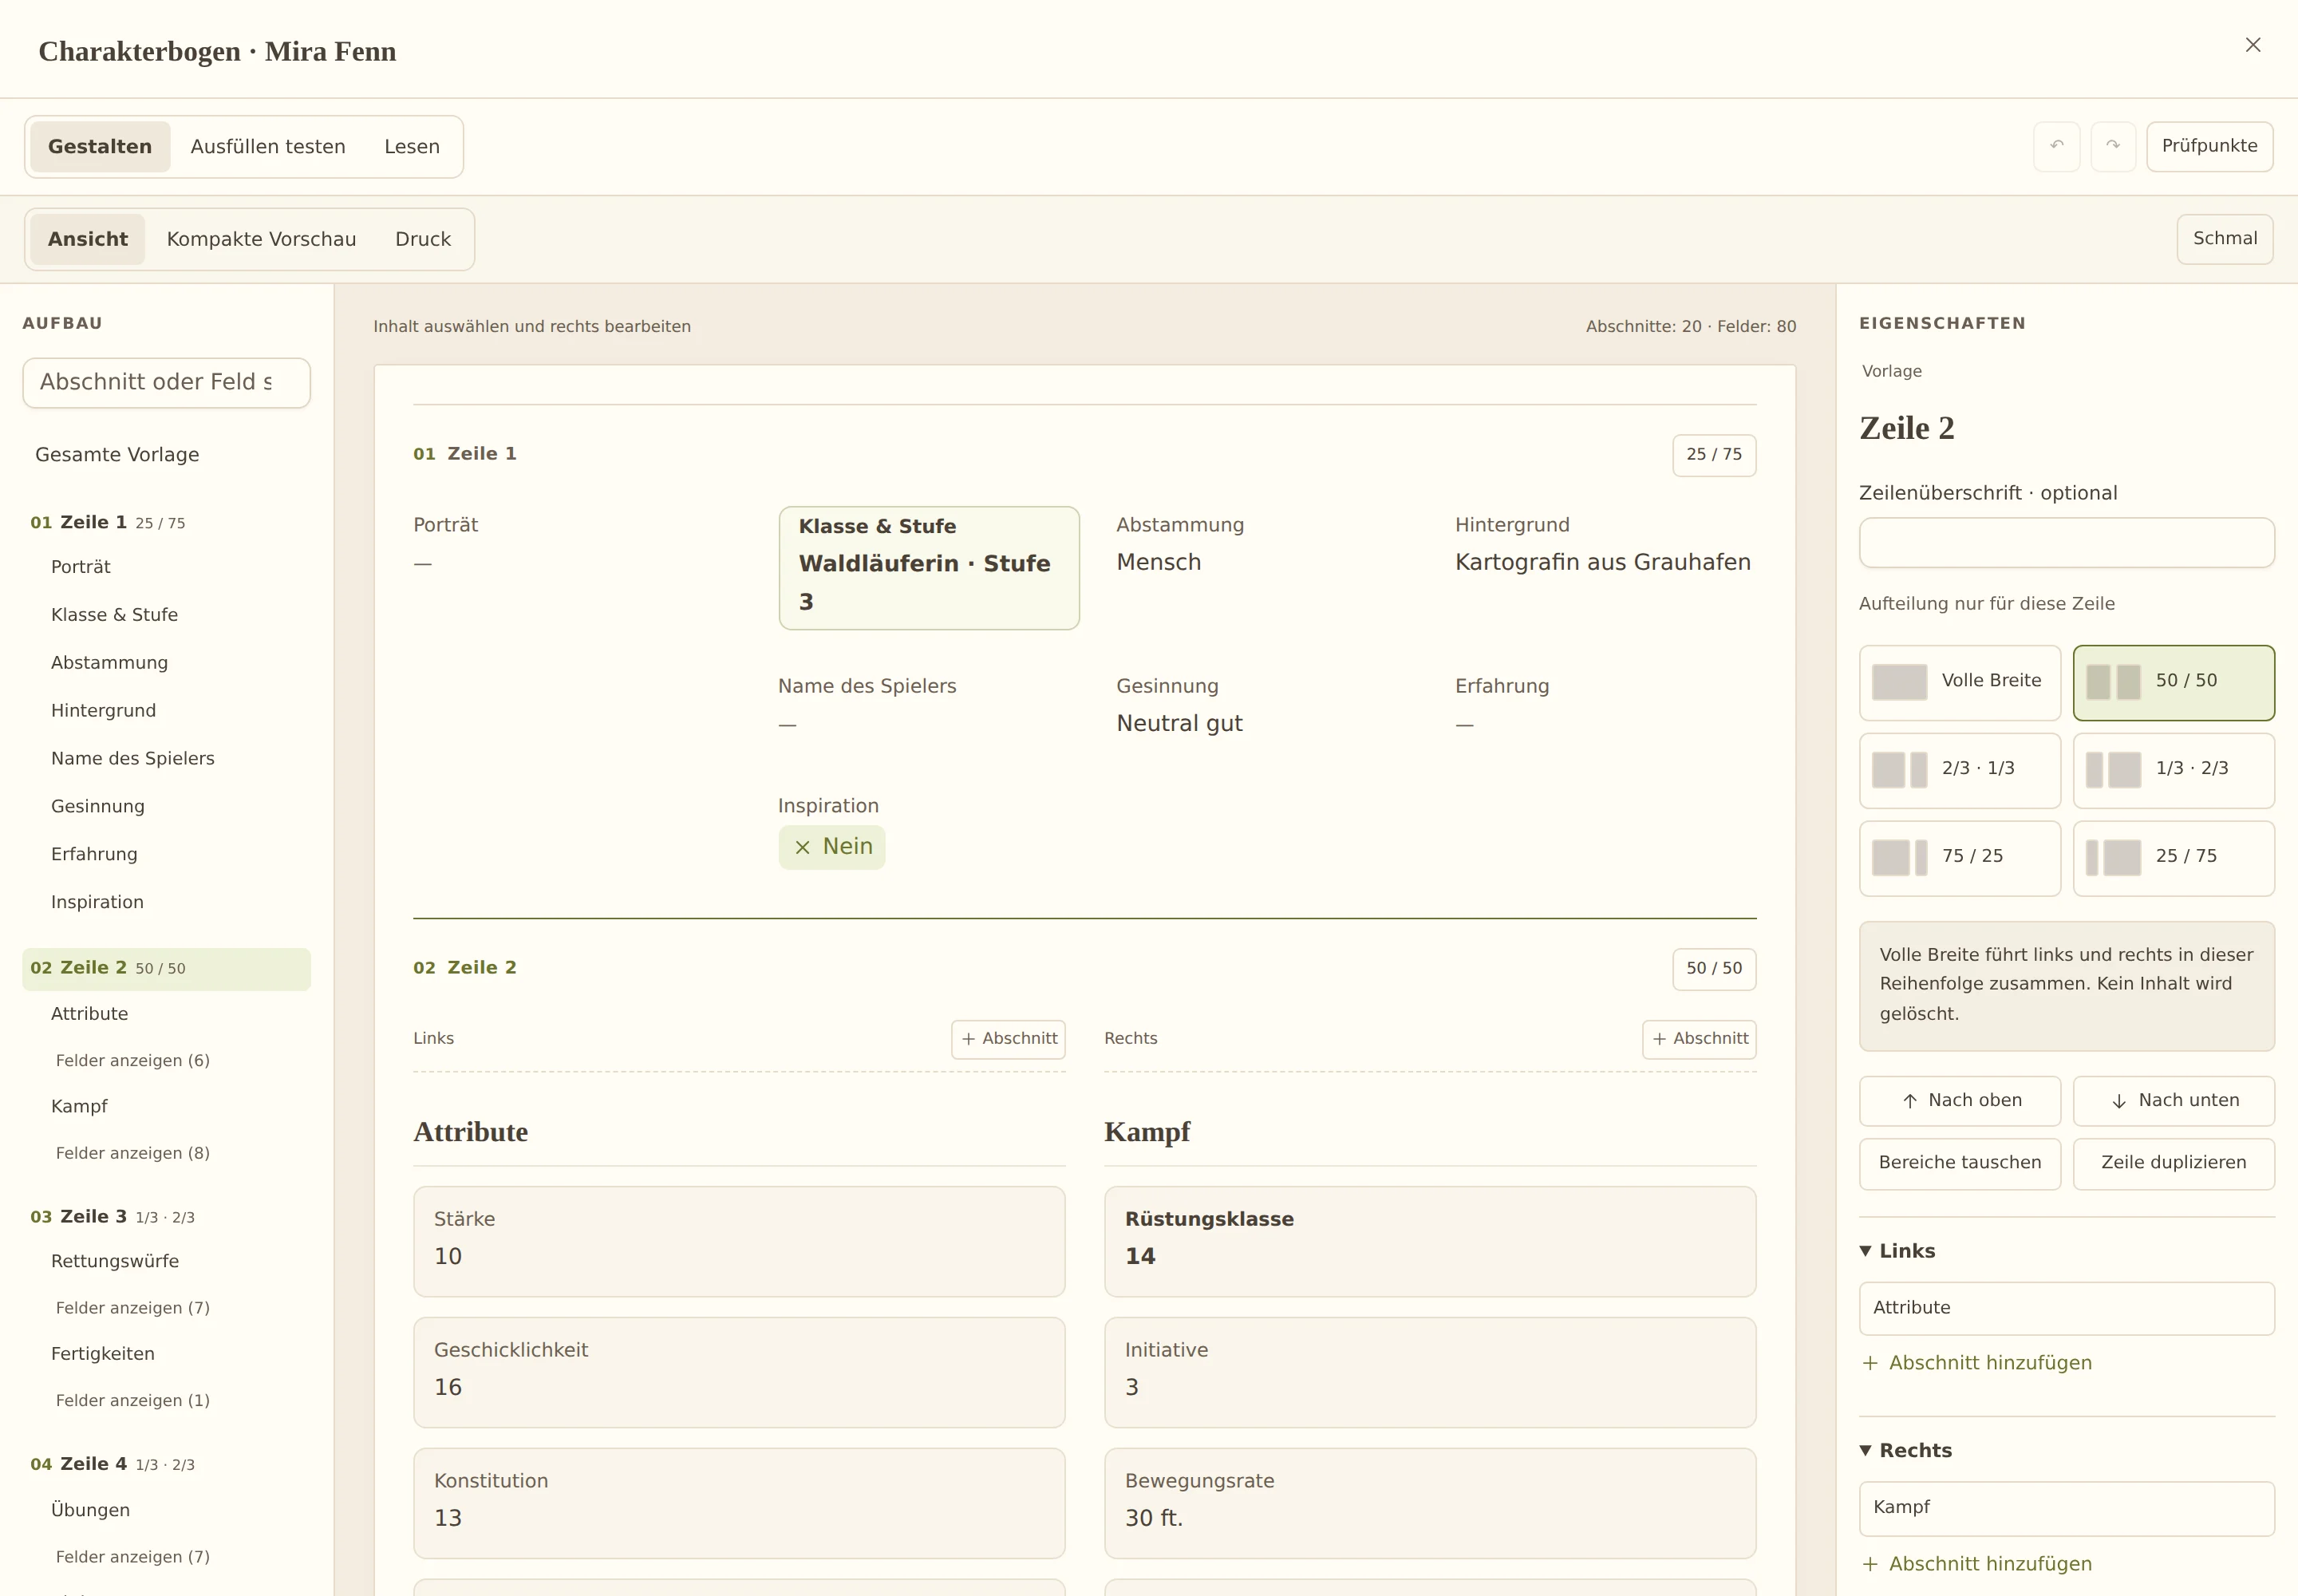Choose the 25 / 75 split layout

[2173, 858]
